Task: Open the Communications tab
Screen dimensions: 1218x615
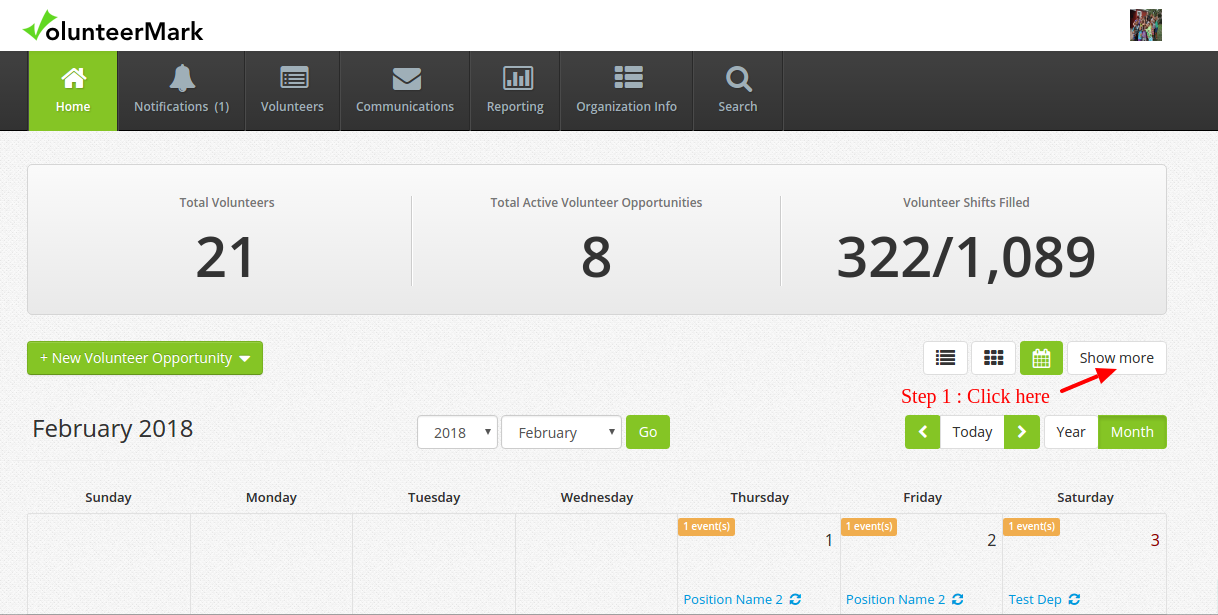Action: point(405,91)
